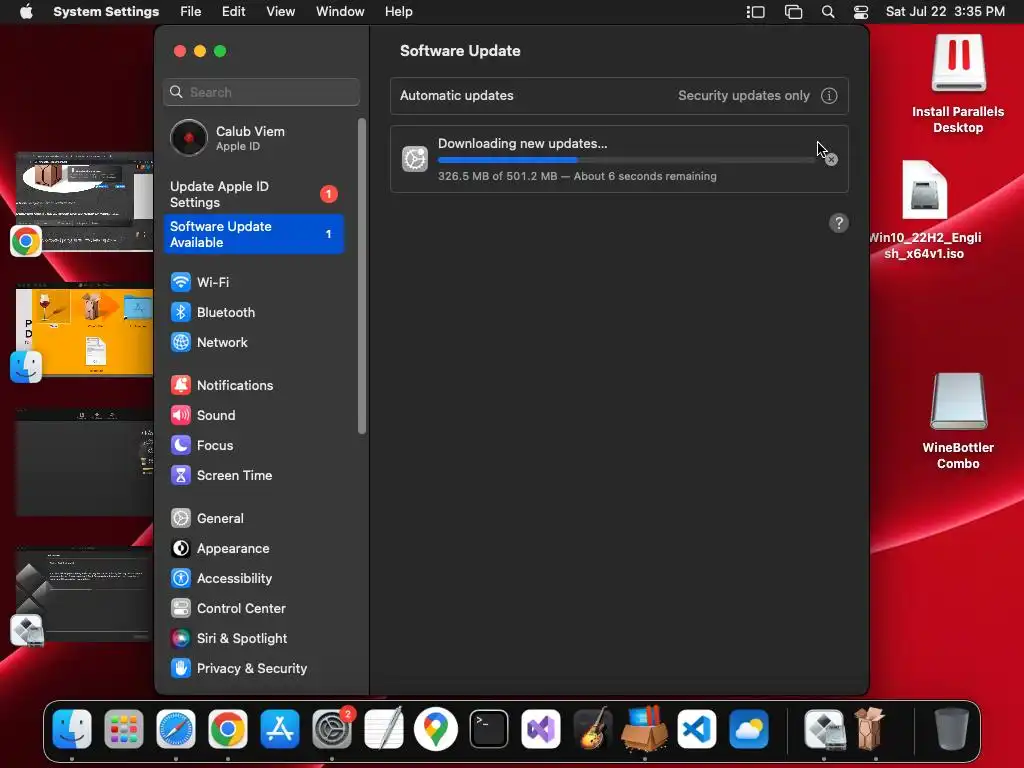
Task: Open the View menu
Action: click(280, 12)
